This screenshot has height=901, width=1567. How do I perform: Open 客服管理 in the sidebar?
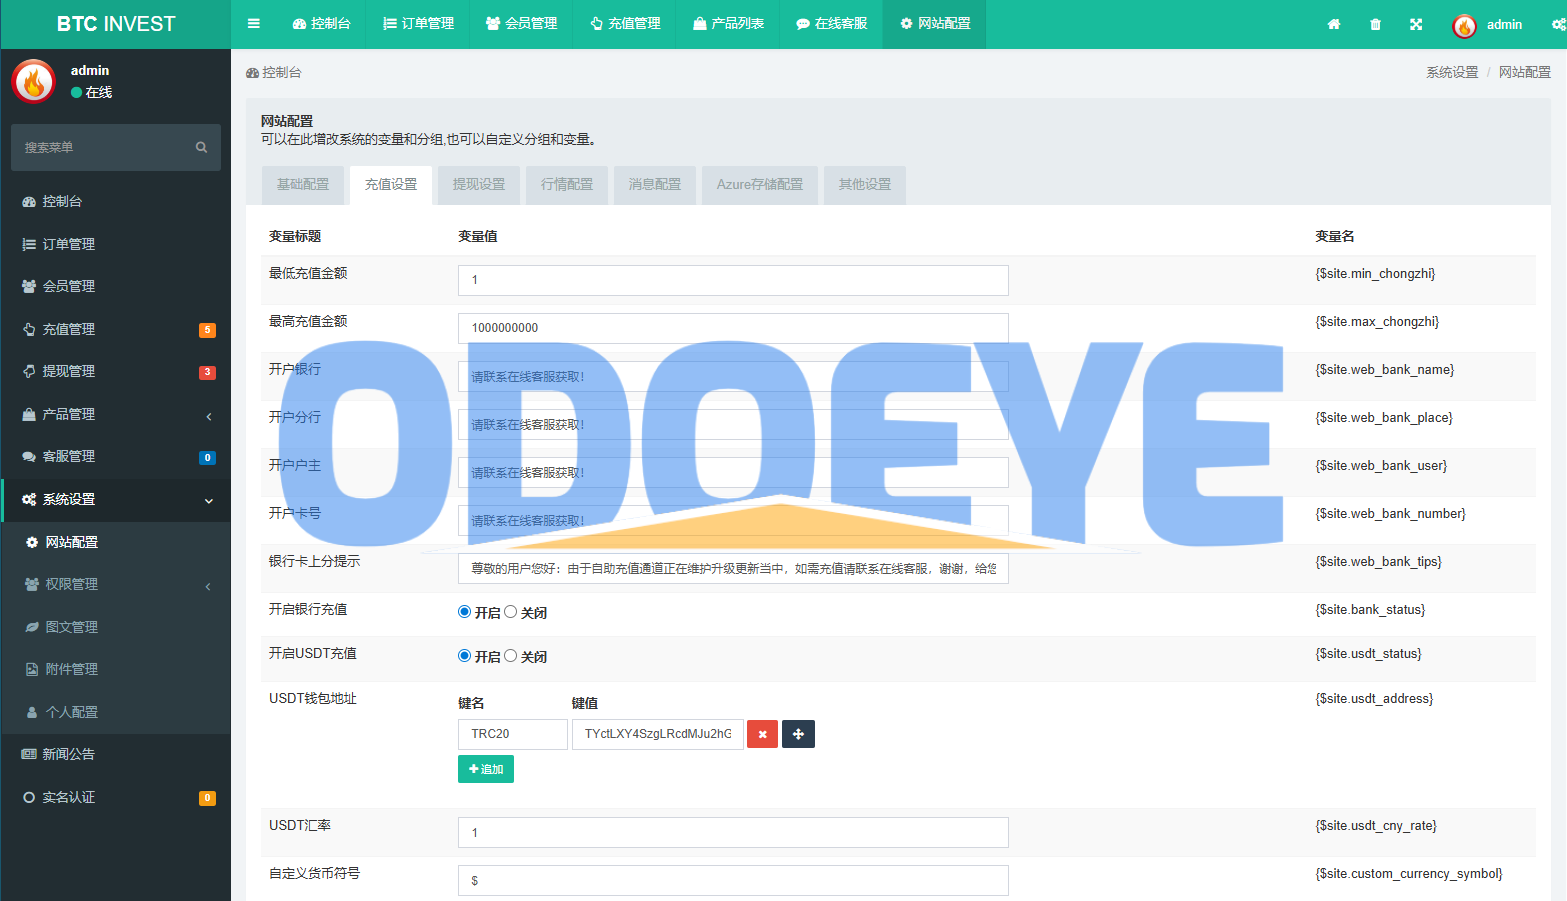116,456
